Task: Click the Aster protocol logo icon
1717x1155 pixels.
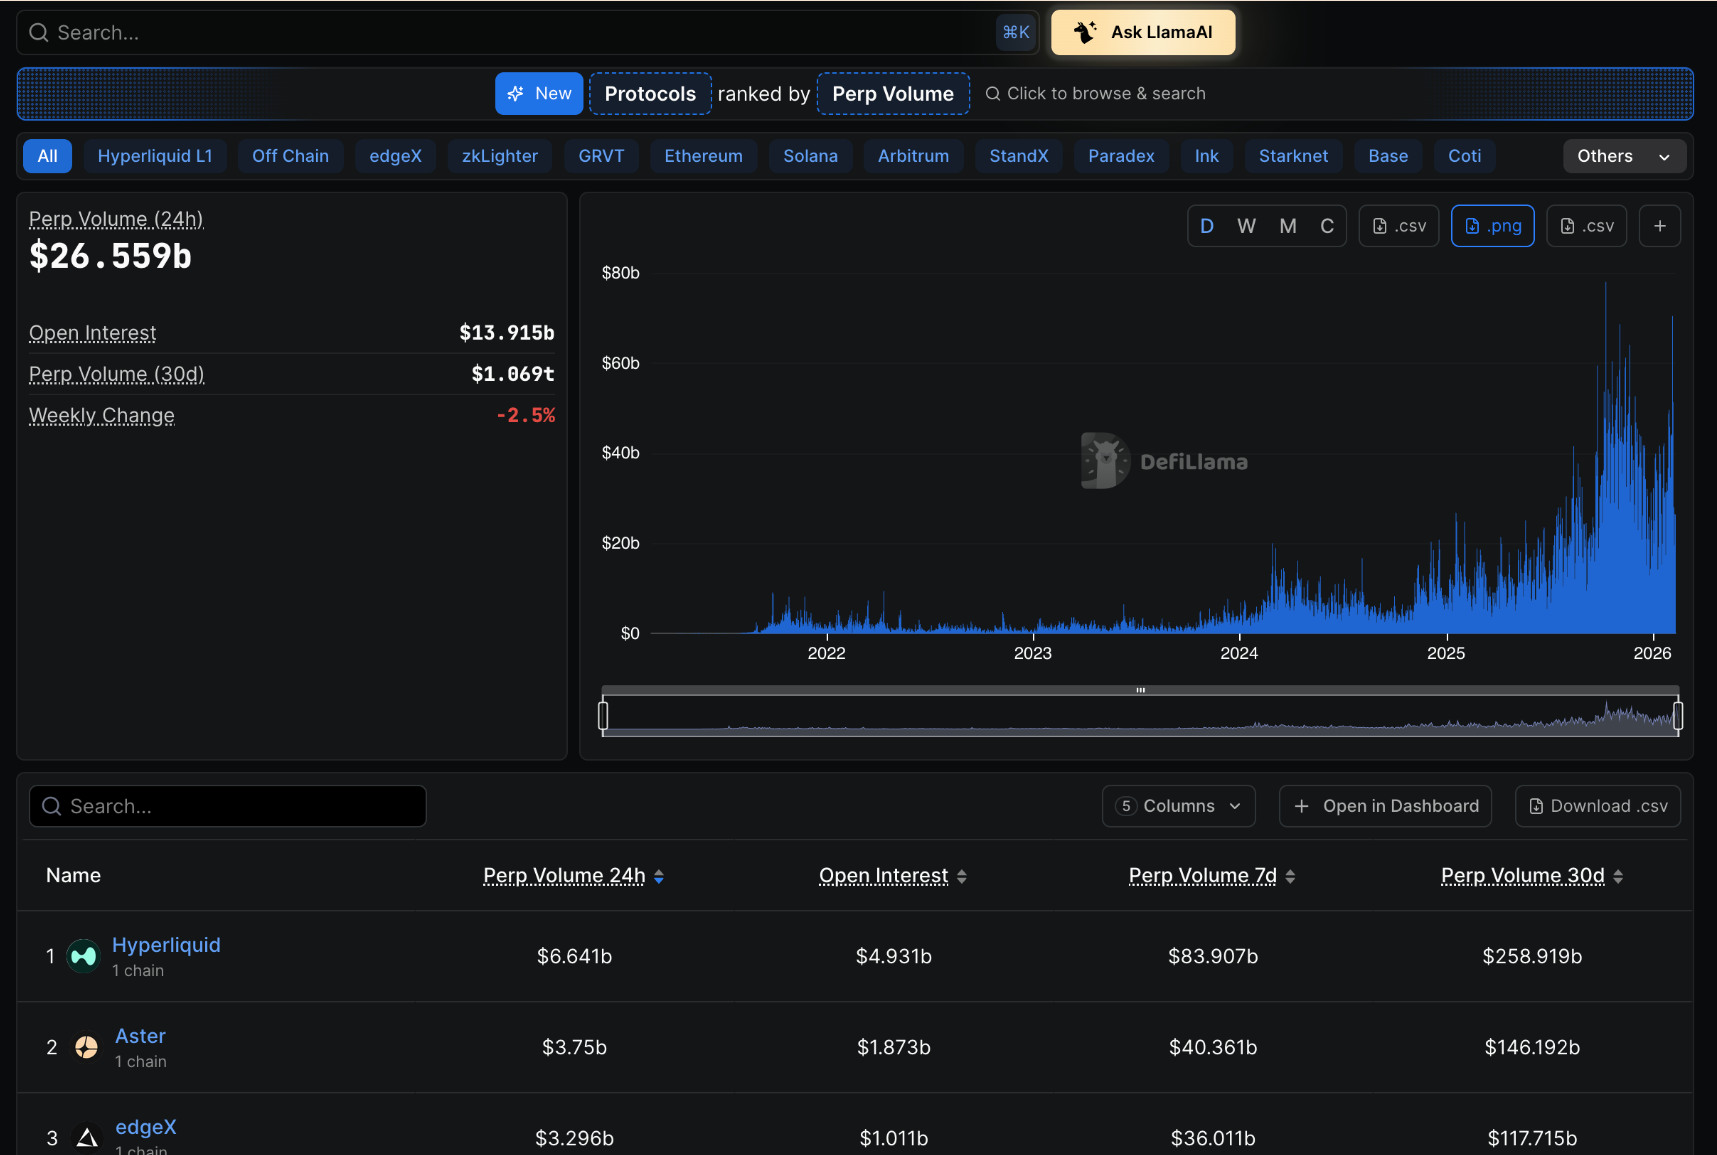Action: click(87, 1047)
